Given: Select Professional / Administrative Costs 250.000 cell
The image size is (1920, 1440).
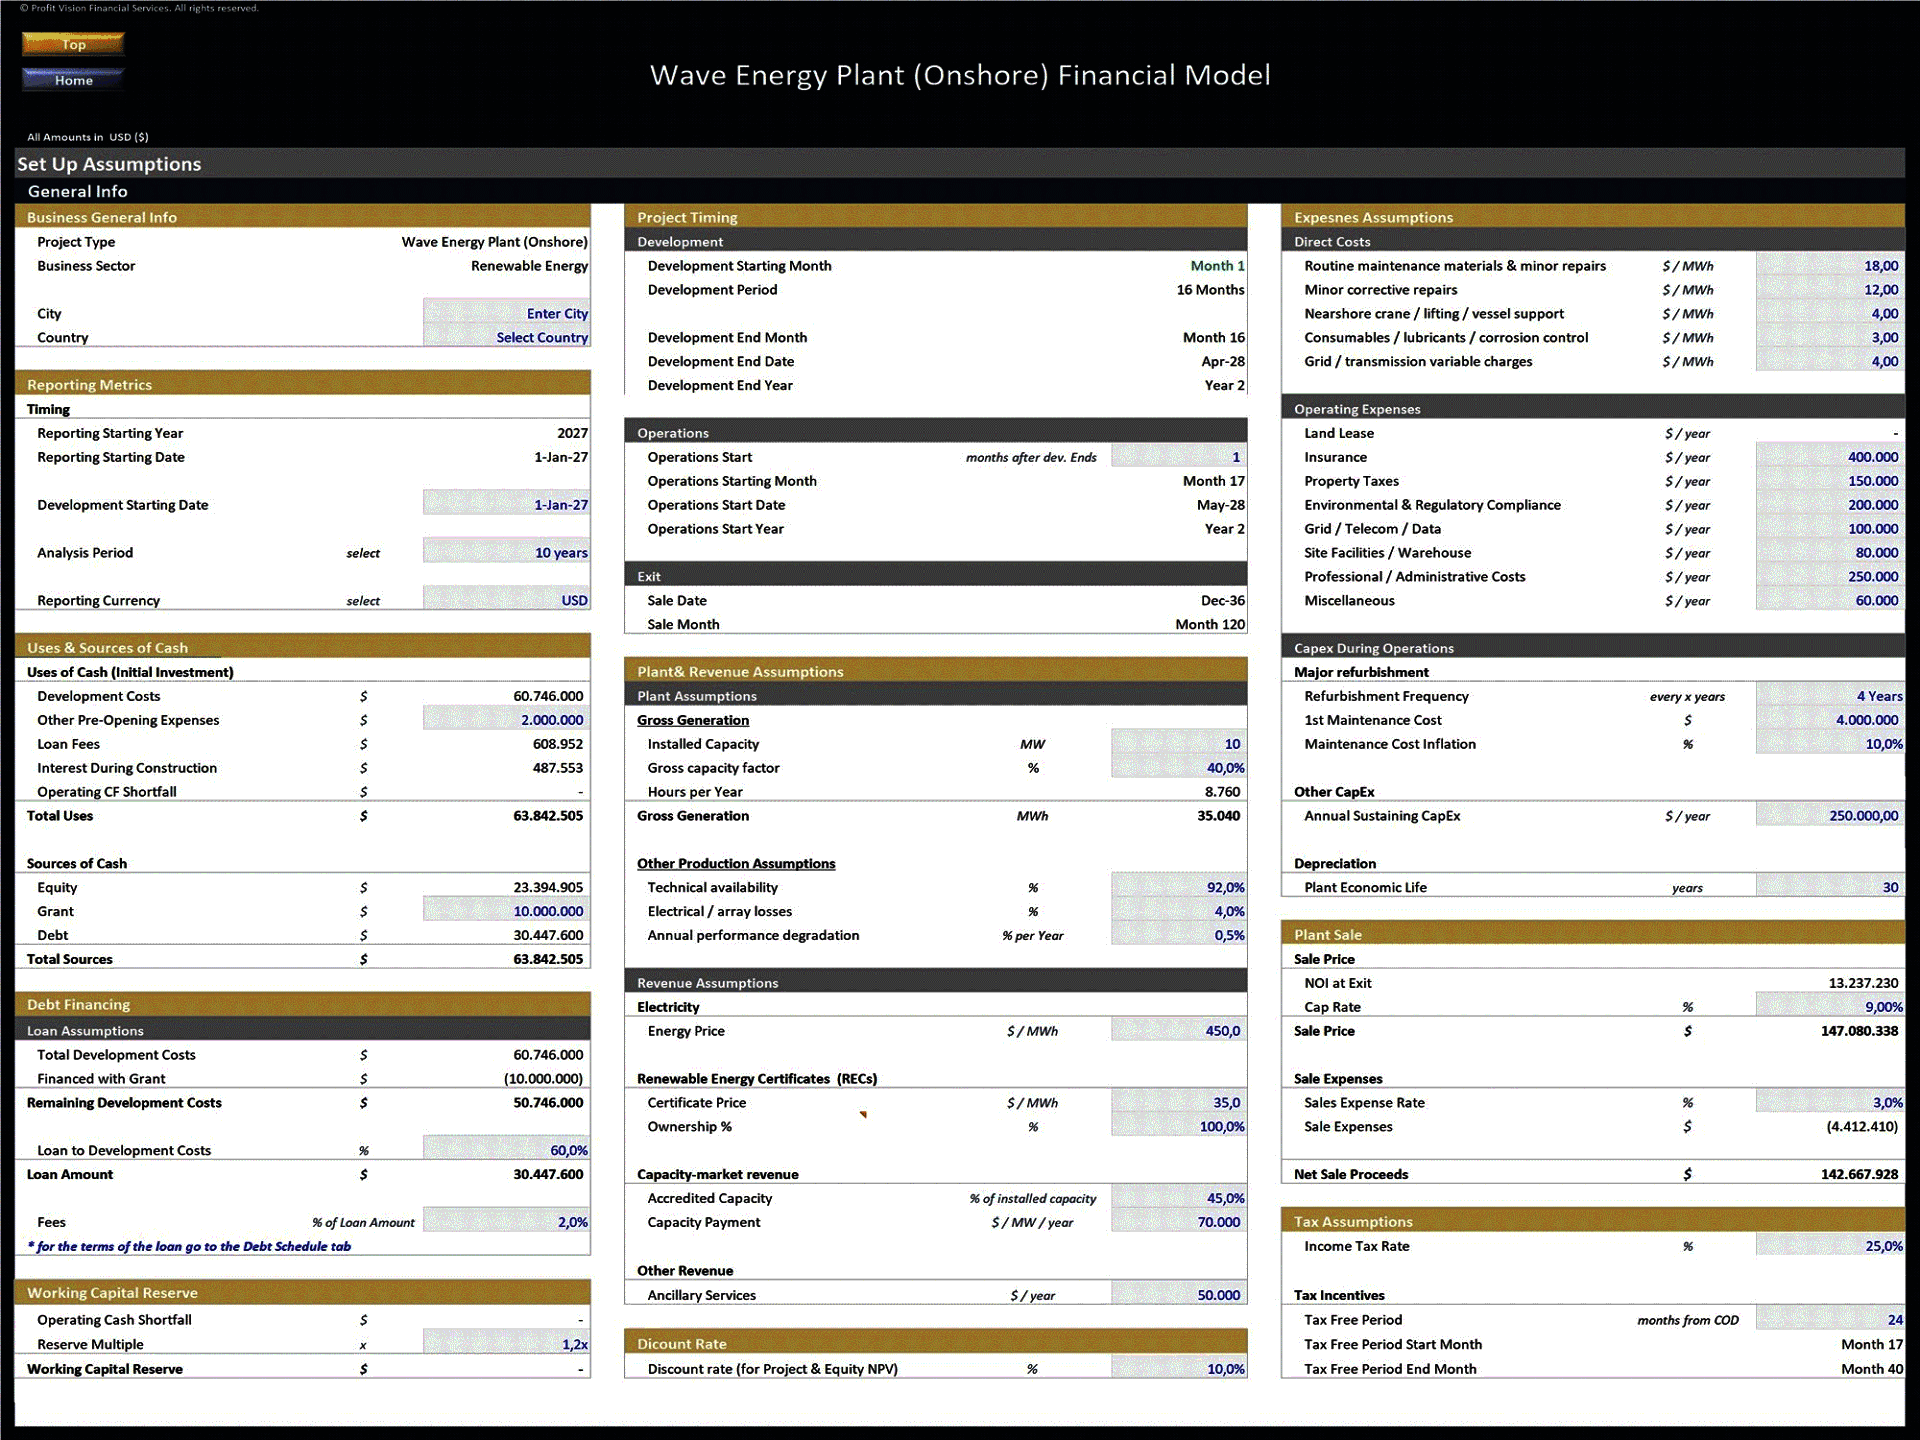Looking at the screenshot, I should coord(1830,577).
